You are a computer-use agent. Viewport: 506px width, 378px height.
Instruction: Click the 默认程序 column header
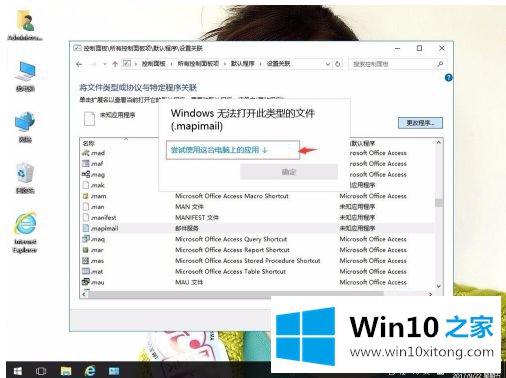tap(363, 143)
